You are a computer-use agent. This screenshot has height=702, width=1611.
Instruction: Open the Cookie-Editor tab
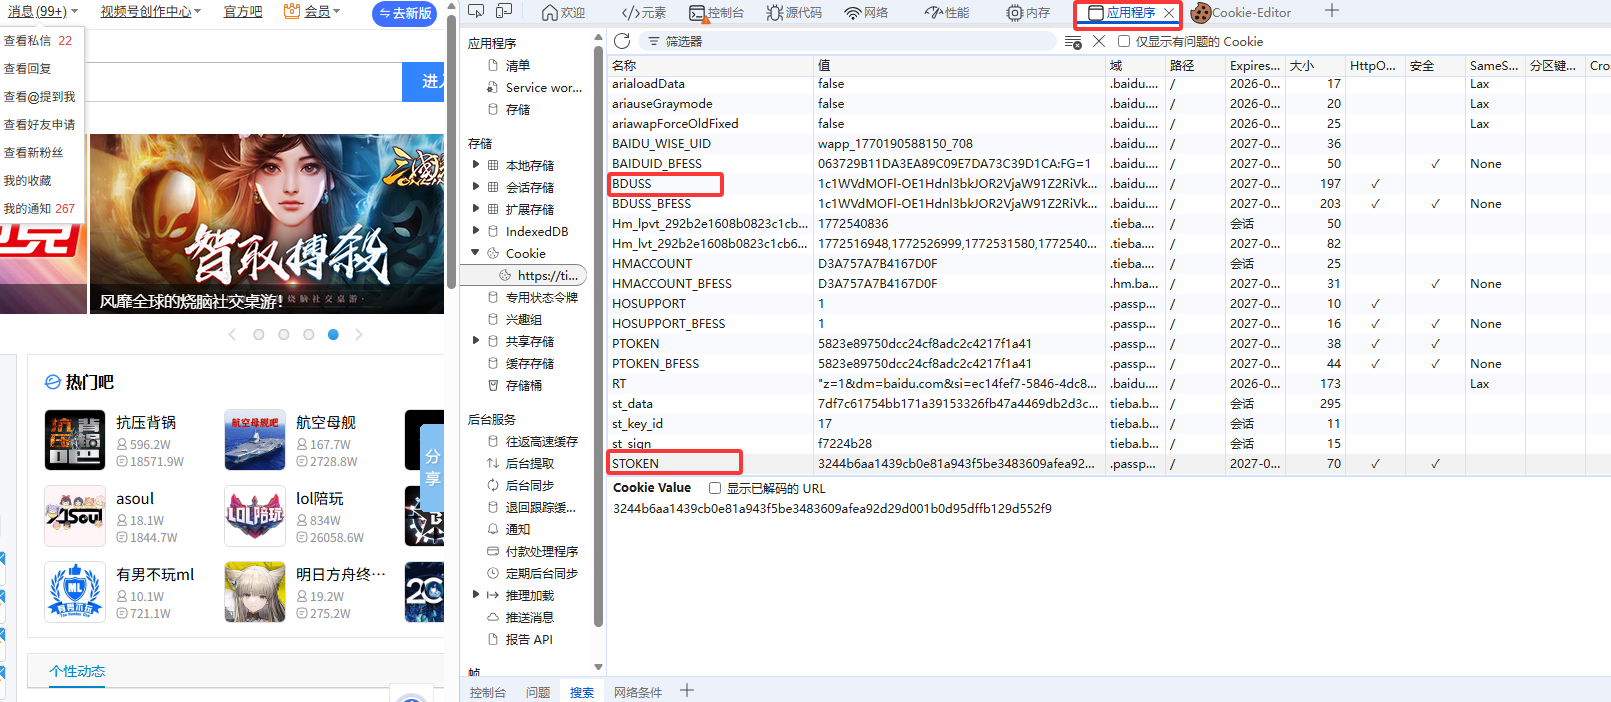point(1241,13)
